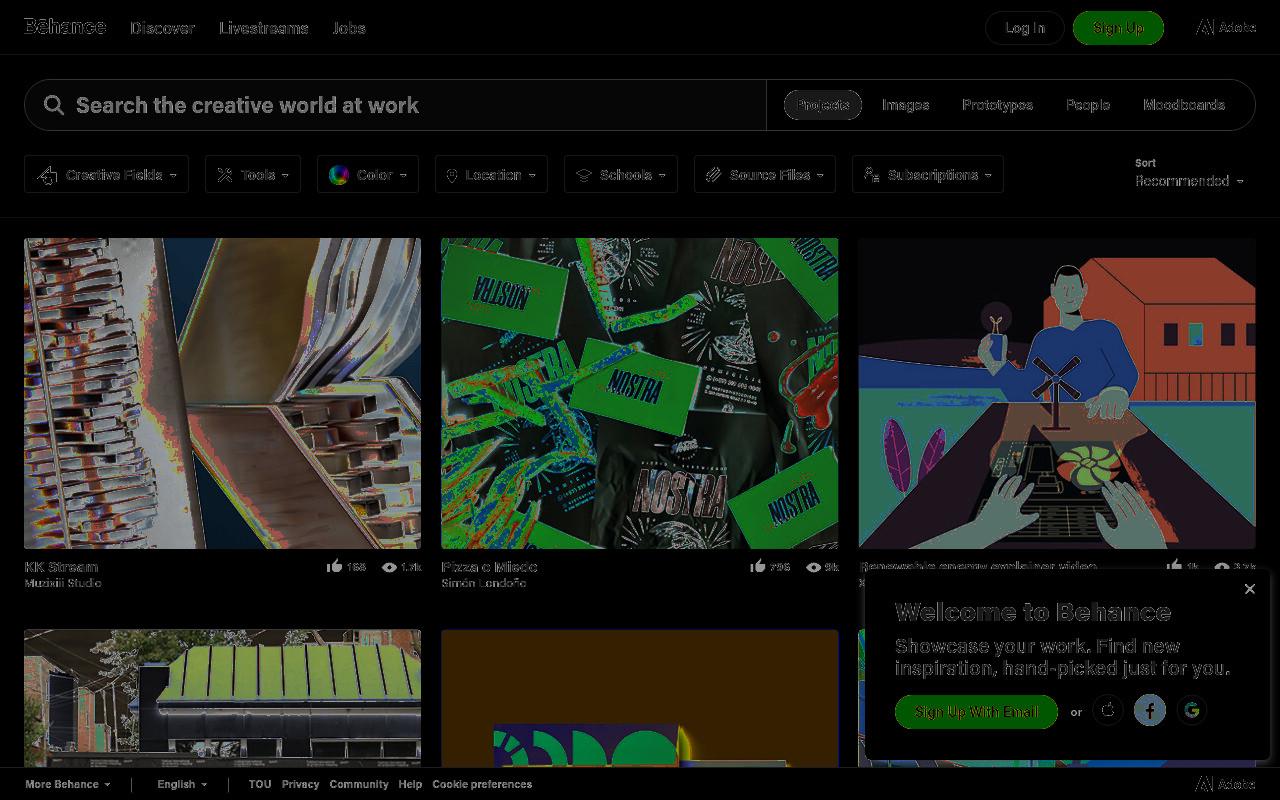Click the Behance logo

(65, 27)
